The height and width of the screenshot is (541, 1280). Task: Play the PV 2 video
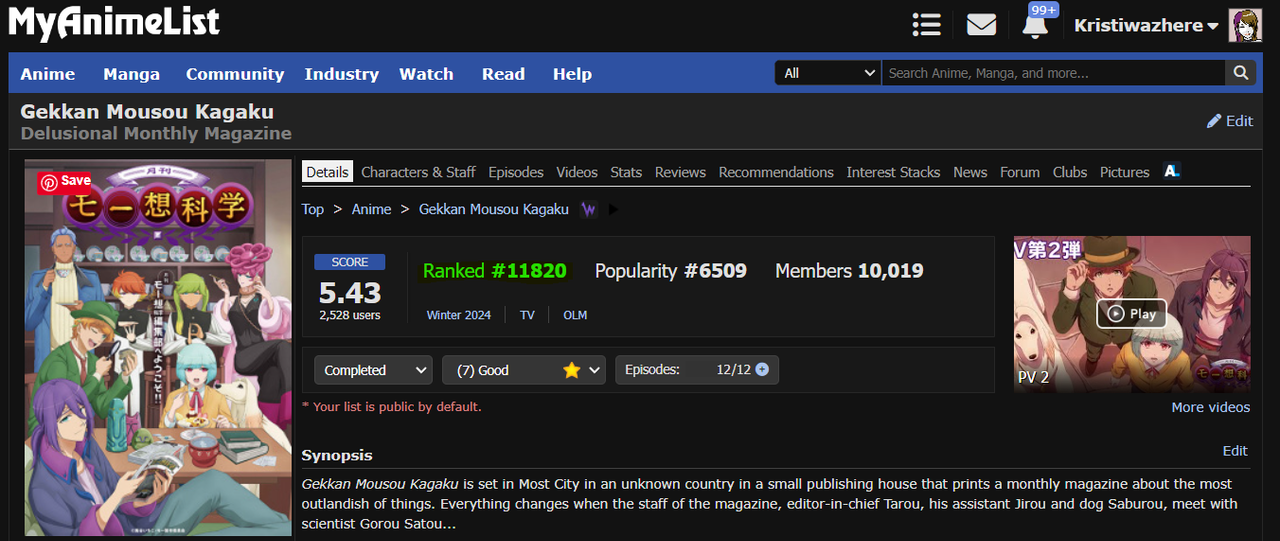tap(1131, 314)
